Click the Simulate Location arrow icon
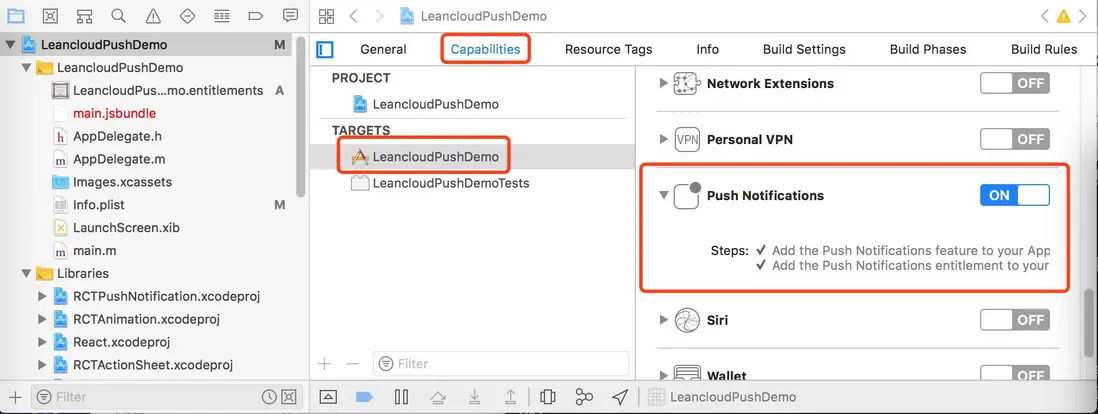 pyautogui.click(x=620, y=397)
